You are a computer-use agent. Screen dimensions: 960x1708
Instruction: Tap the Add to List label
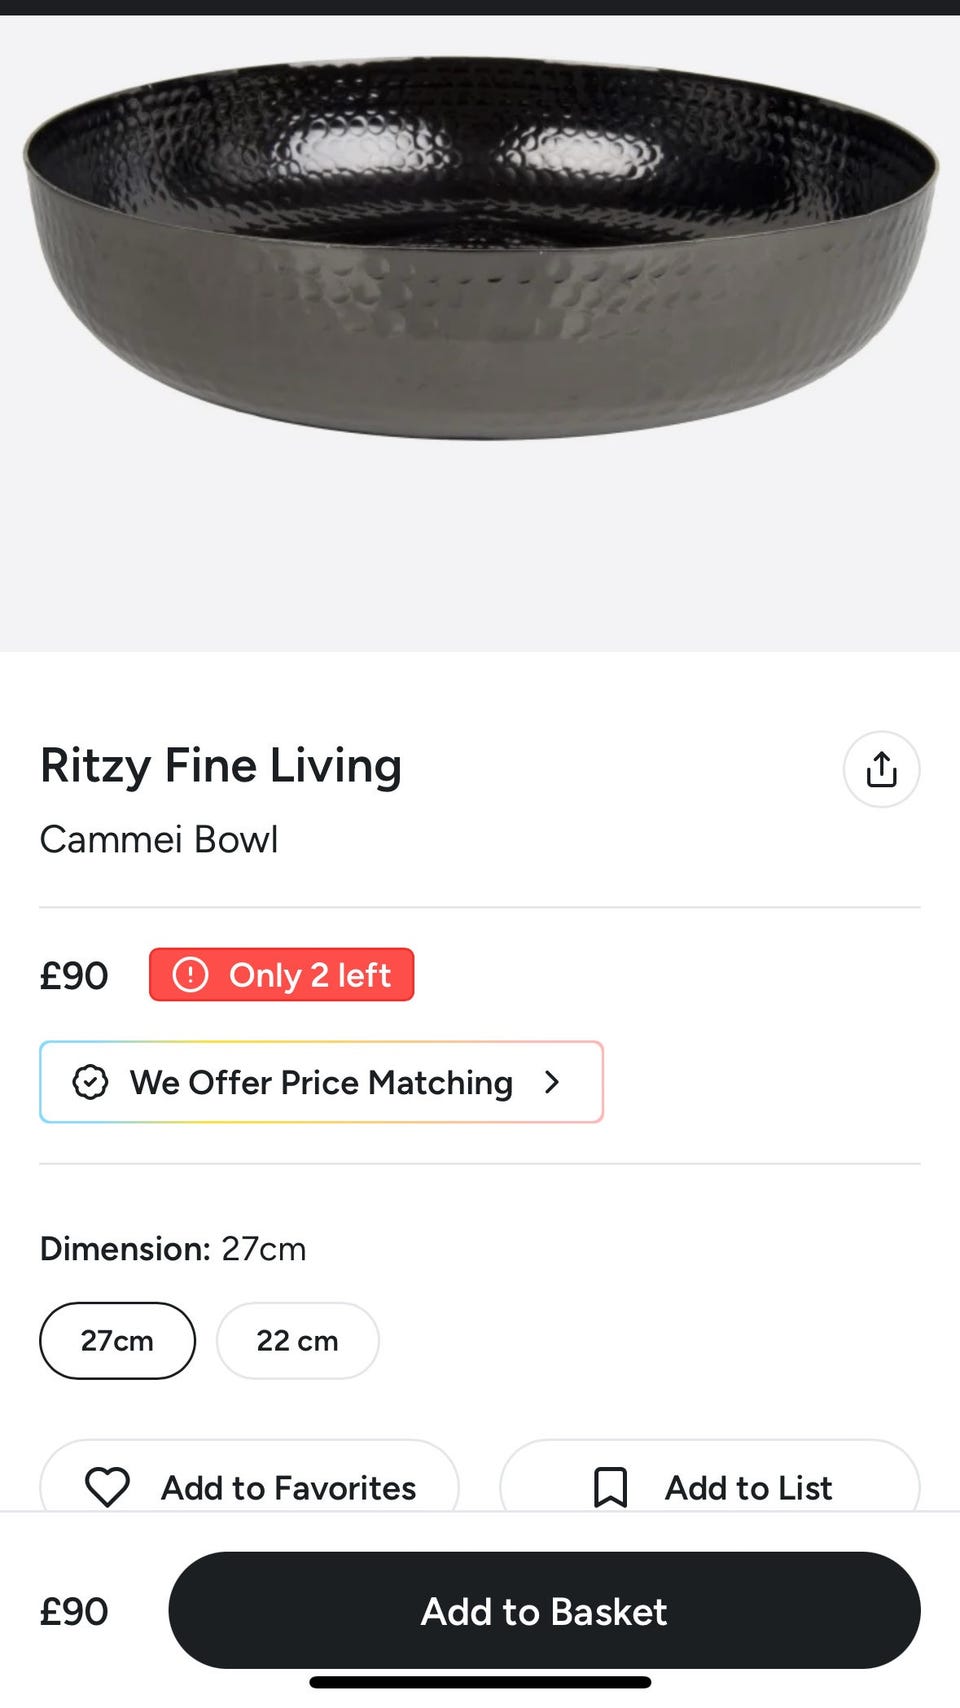tap(748, 1488)
